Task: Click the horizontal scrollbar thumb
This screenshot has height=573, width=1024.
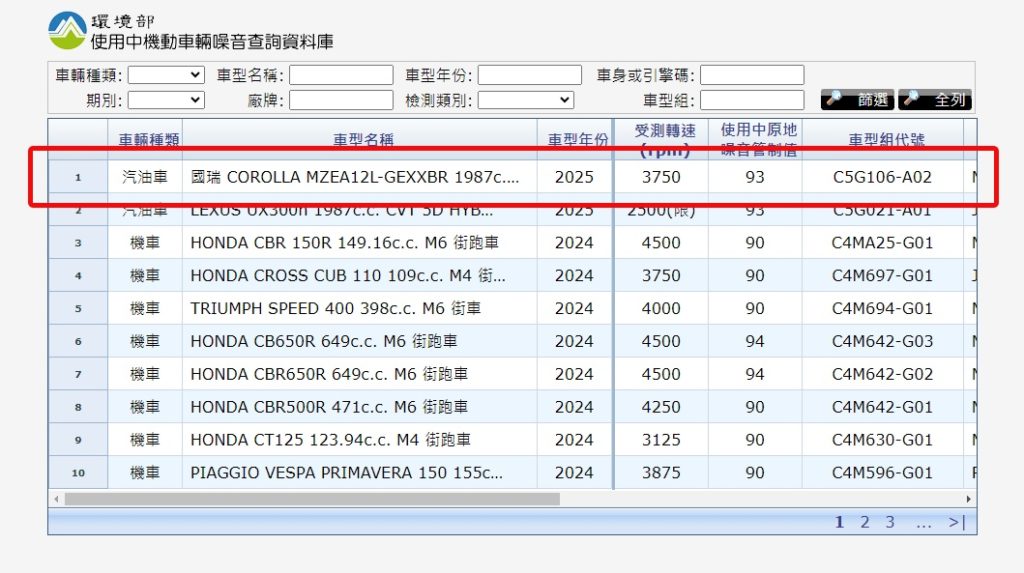Action: click(312, 499)
